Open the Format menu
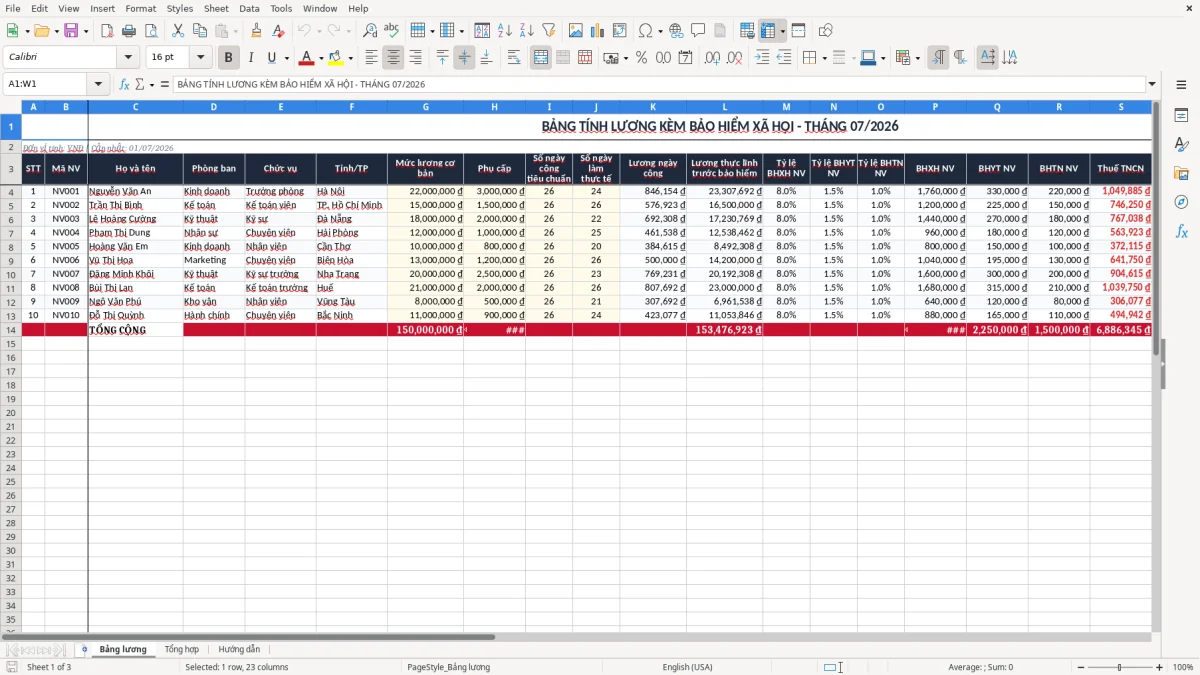This screenshot has width=1200, height=675. (140, 8)
